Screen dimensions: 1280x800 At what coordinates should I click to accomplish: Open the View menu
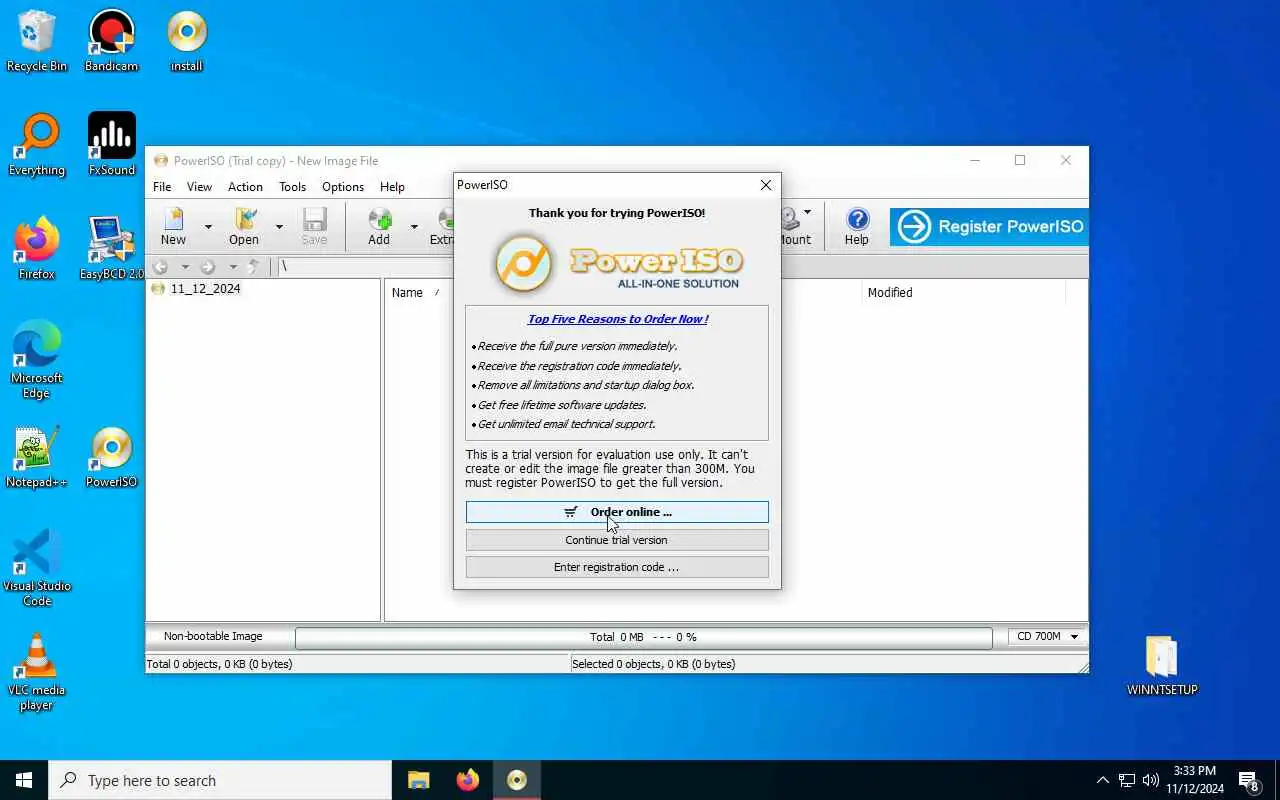click(199, 187)
